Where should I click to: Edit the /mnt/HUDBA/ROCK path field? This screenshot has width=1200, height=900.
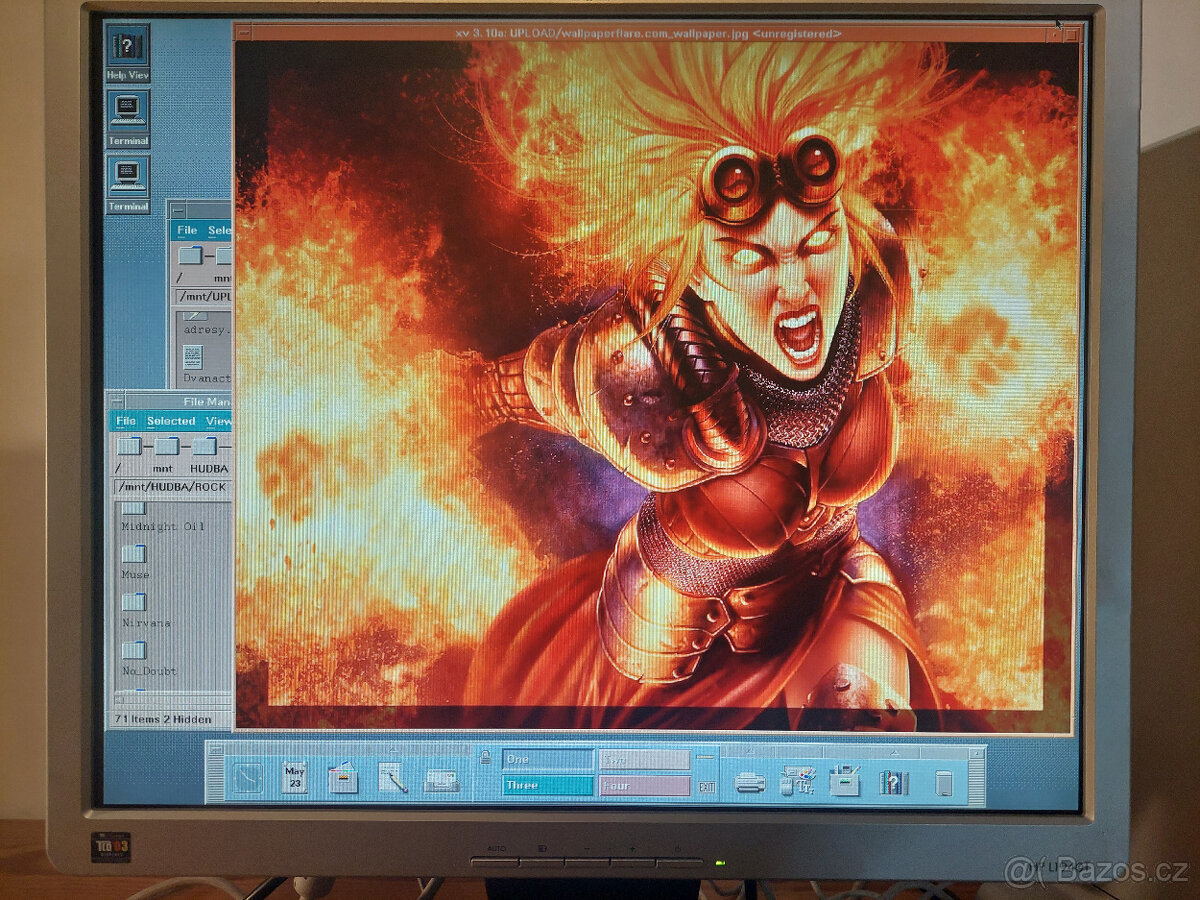172,487
